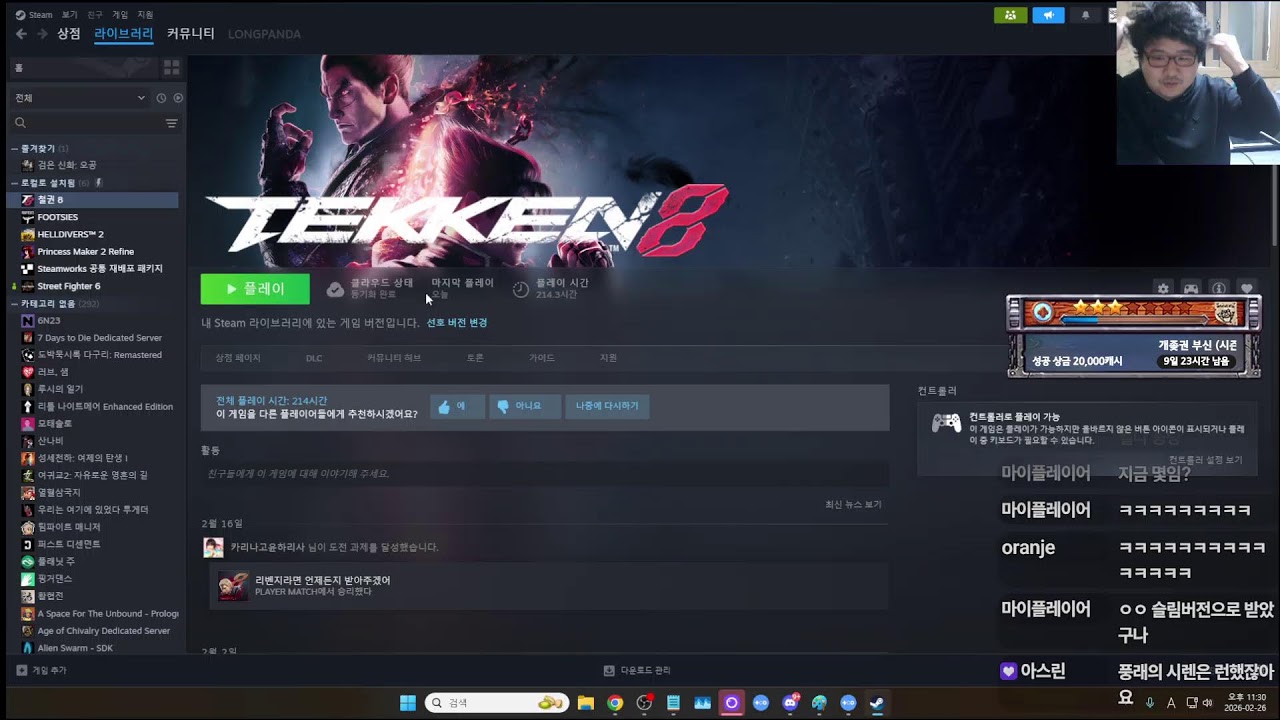Screen dimensions: 1280x720
Task: Open the library advanced filter options icon
Action: tap(171, 123)
